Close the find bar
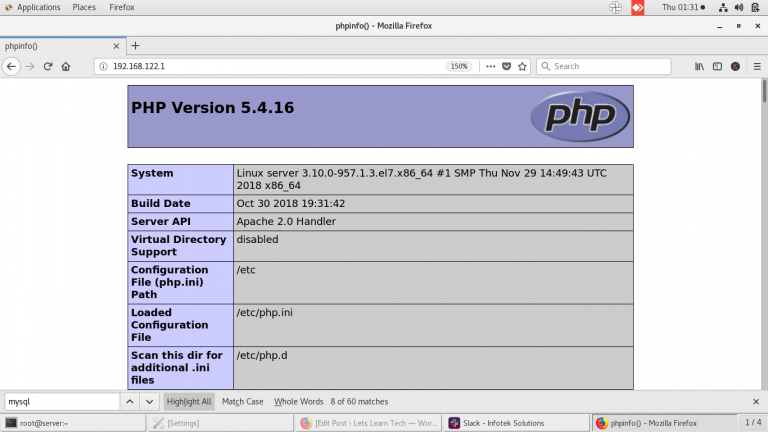This screenshot has width=768, height=432. [x=756, y=402]
